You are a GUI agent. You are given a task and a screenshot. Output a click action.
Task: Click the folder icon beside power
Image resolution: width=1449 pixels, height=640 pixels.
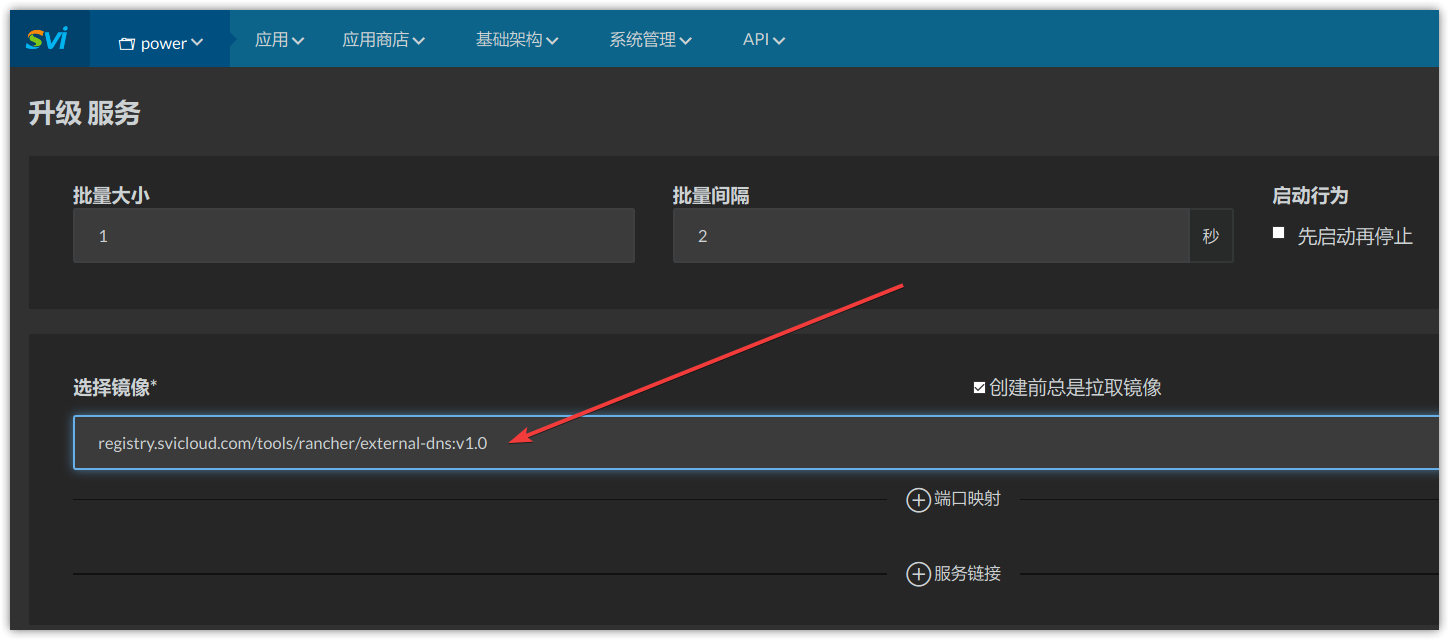point(127,44)
